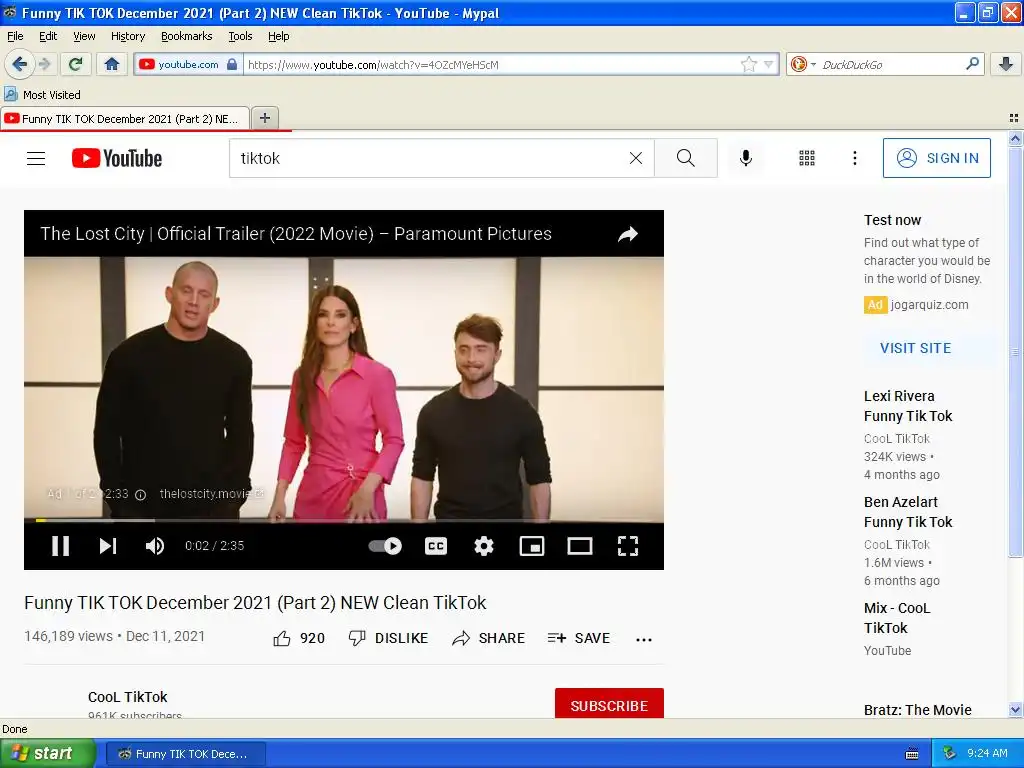
Task: Start voice search with the microphone icon
Action: pyautogui.click(x=746, y=158)
